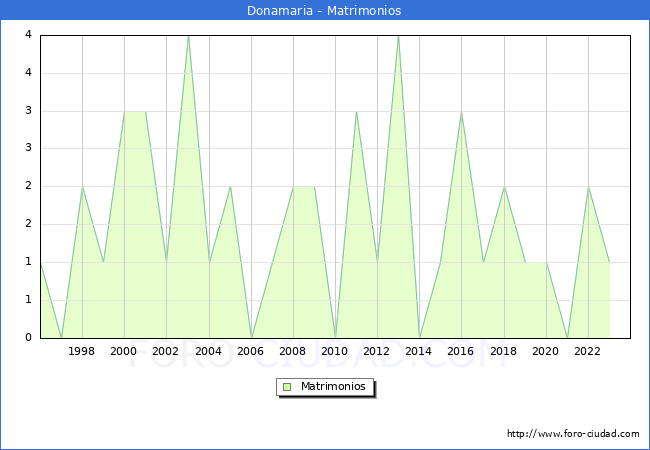Viewport: 650px width, 450px height.
Task: Click the x-axis label 2006
Action: pos(250,351)
